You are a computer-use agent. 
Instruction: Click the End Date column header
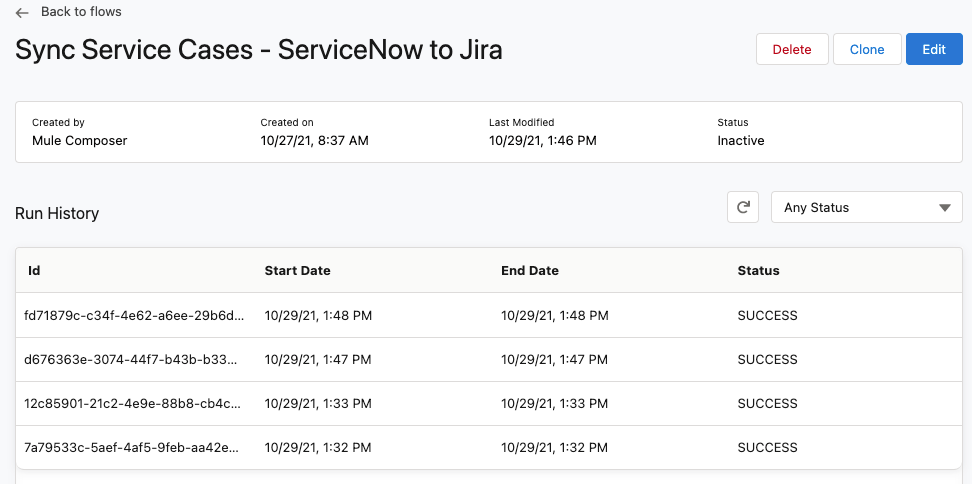coord(529,270)
